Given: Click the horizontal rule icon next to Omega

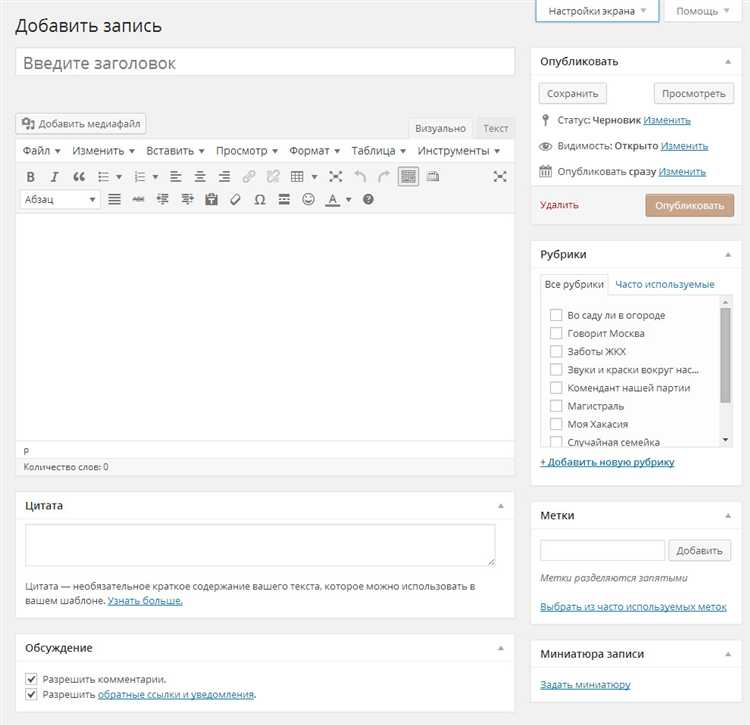Looking at the screenshot, I should click(x=284, y=199).
